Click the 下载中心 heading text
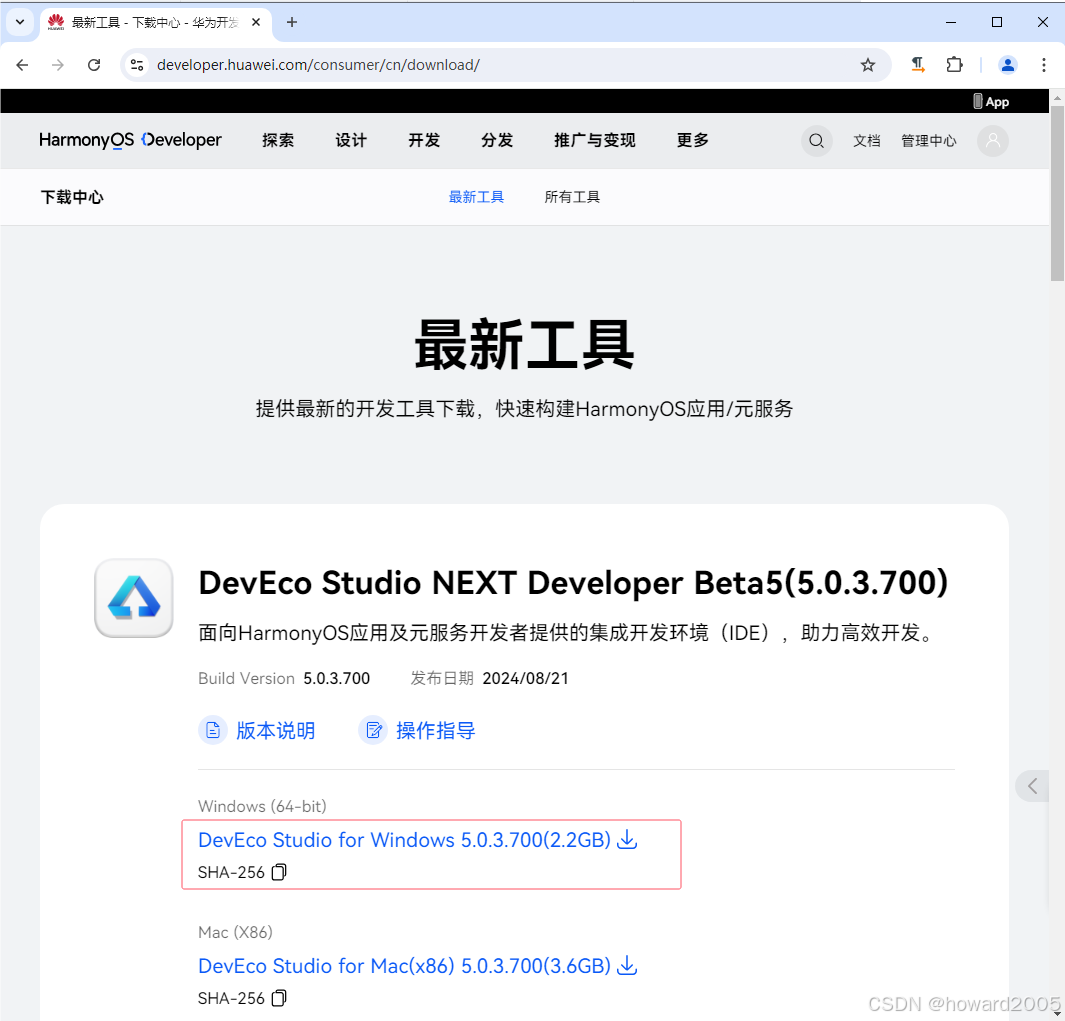1065x1021 pixels. [72, 197]
